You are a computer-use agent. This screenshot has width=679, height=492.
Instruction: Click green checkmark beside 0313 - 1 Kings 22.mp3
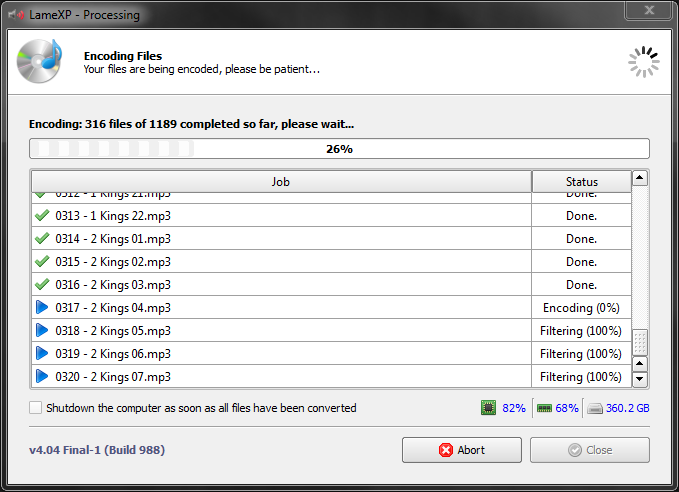tap(42, 215)
